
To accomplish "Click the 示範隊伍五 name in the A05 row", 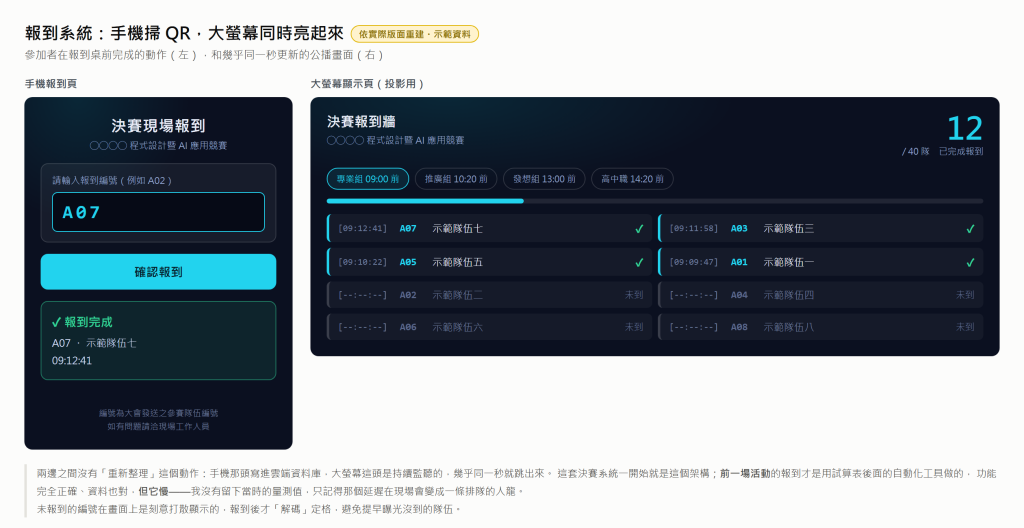I will (457, 262).
